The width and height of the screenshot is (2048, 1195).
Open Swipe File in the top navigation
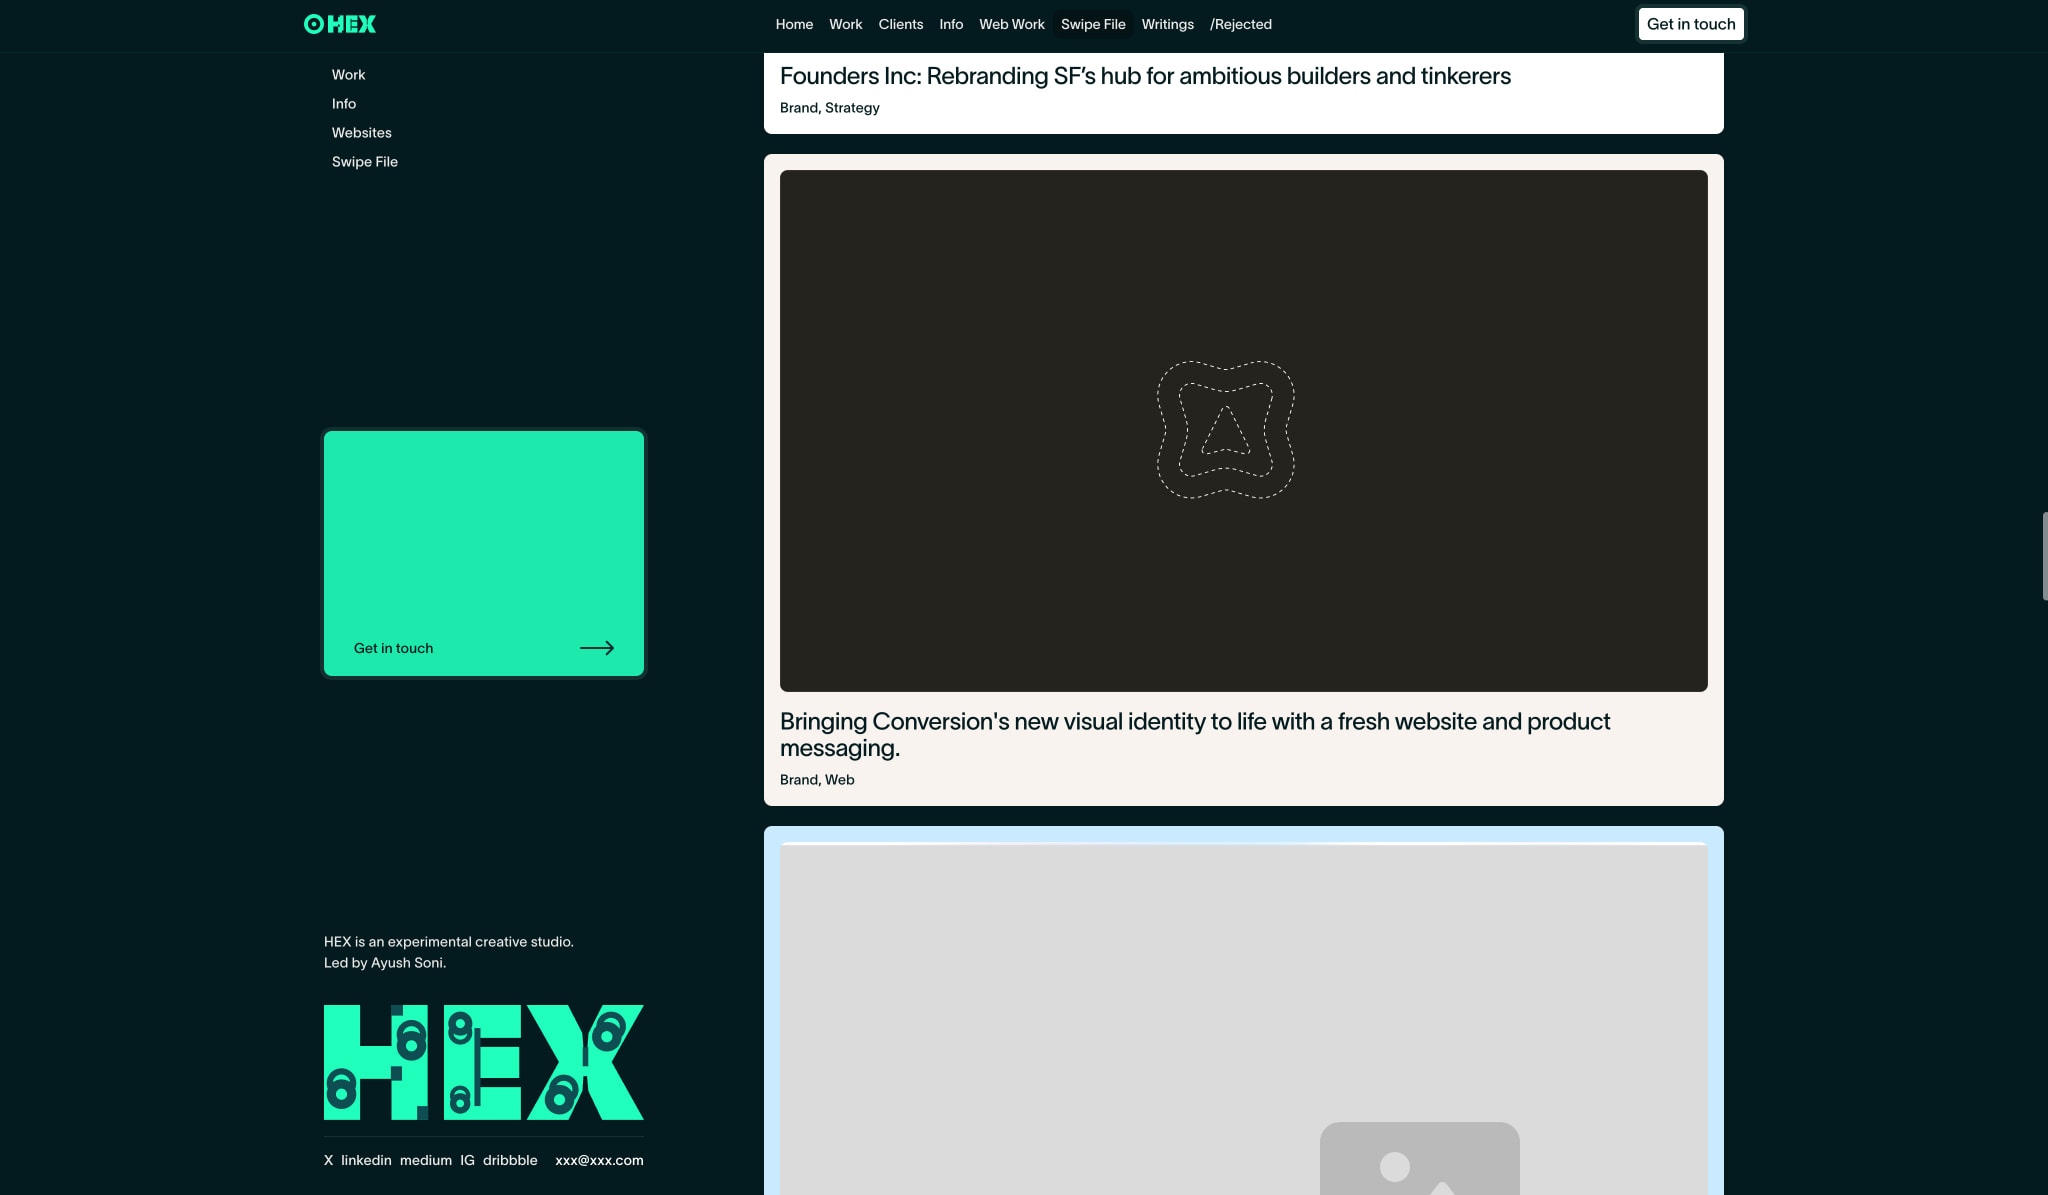pyautogui.click(x=1093, y=24)
